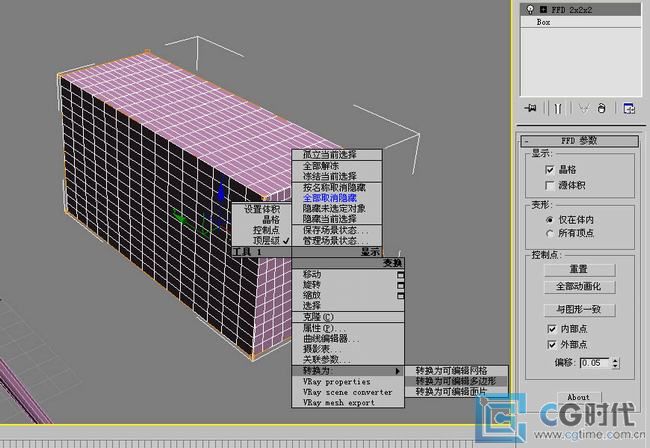Choose 克隆(C) menu entry
The height and width of the screenshot is (448, 650).
(x=348, y=317)
